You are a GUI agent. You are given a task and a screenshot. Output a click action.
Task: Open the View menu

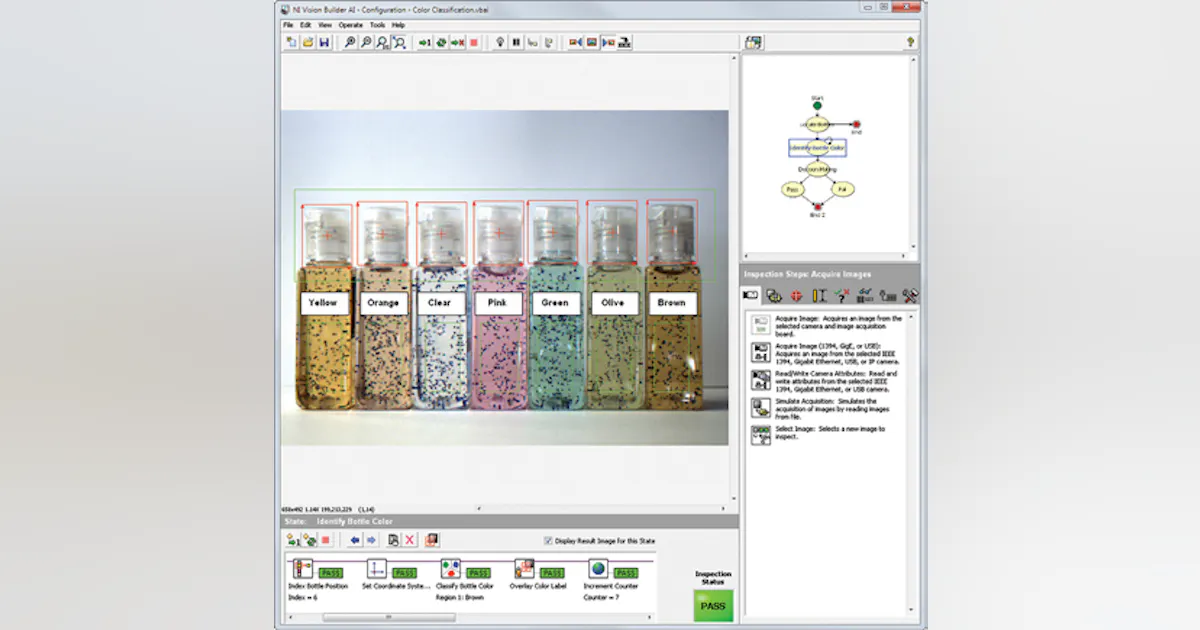pos(325,24)
